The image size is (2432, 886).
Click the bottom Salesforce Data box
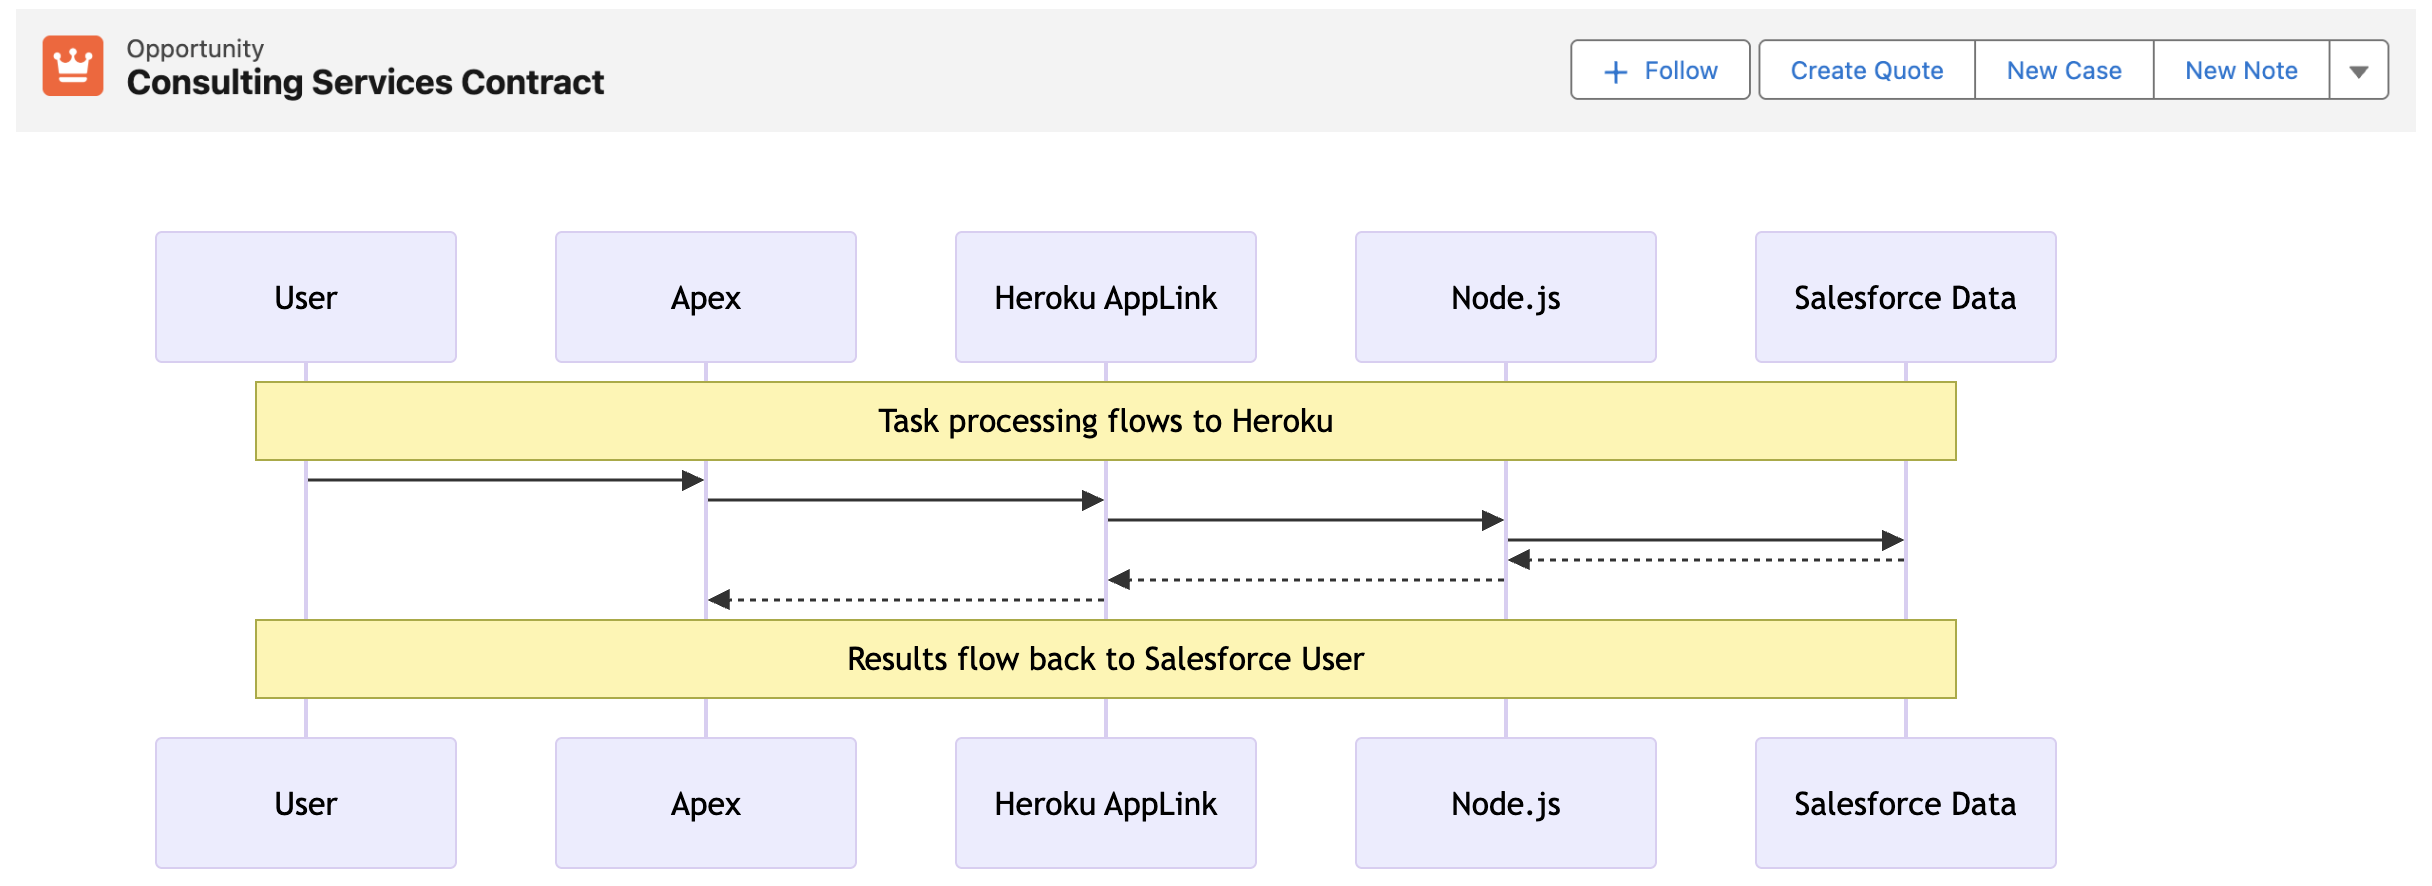[x=1906, y=803]
